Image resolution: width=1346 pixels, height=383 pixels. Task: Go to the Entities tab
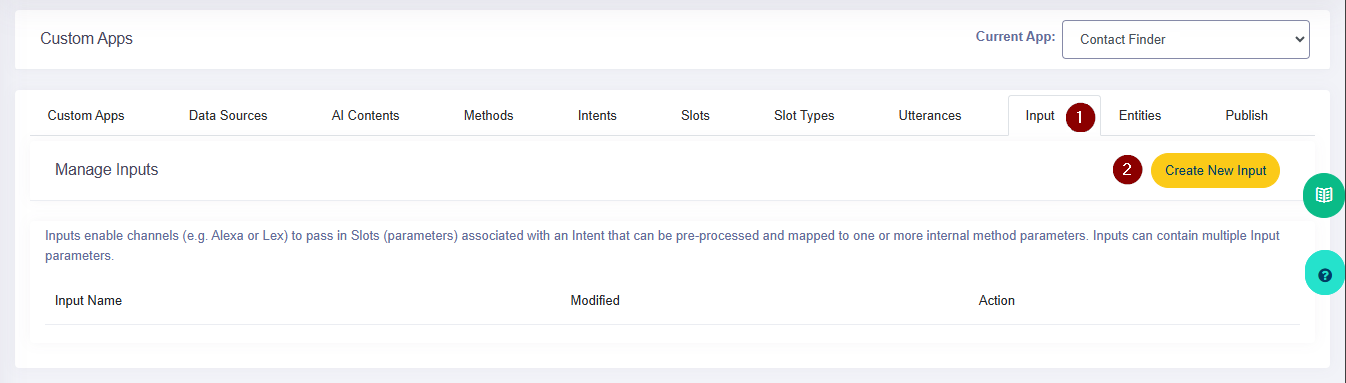[1140, 115]
